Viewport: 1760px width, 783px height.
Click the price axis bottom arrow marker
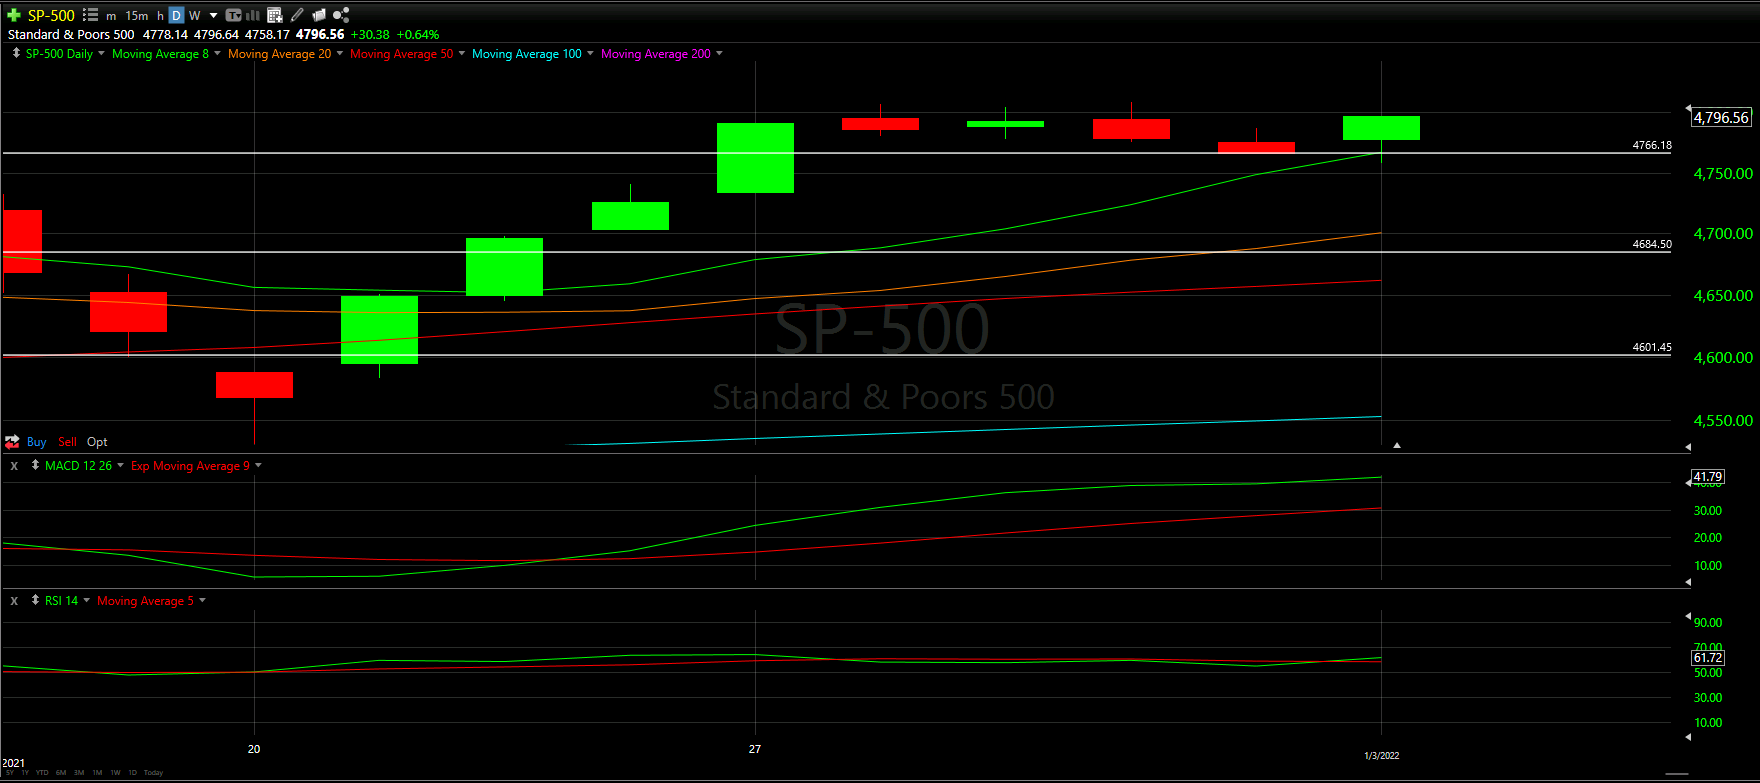pyautogui.click(x=1688, y=447)
